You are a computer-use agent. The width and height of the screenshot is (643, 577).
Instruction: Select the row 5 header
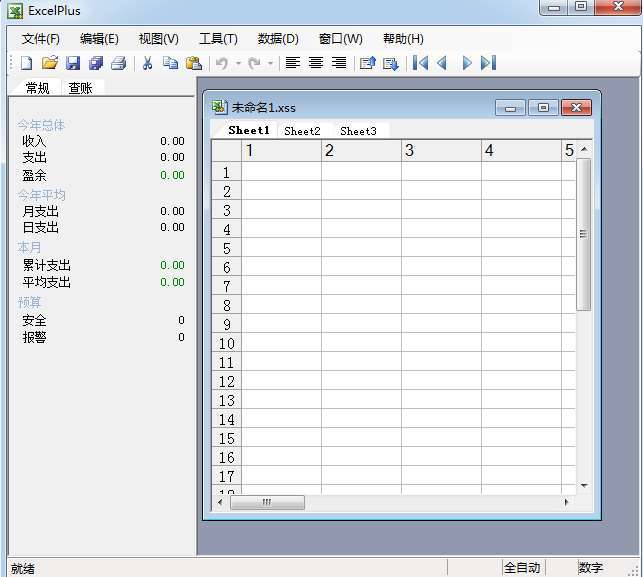[227, 248]
